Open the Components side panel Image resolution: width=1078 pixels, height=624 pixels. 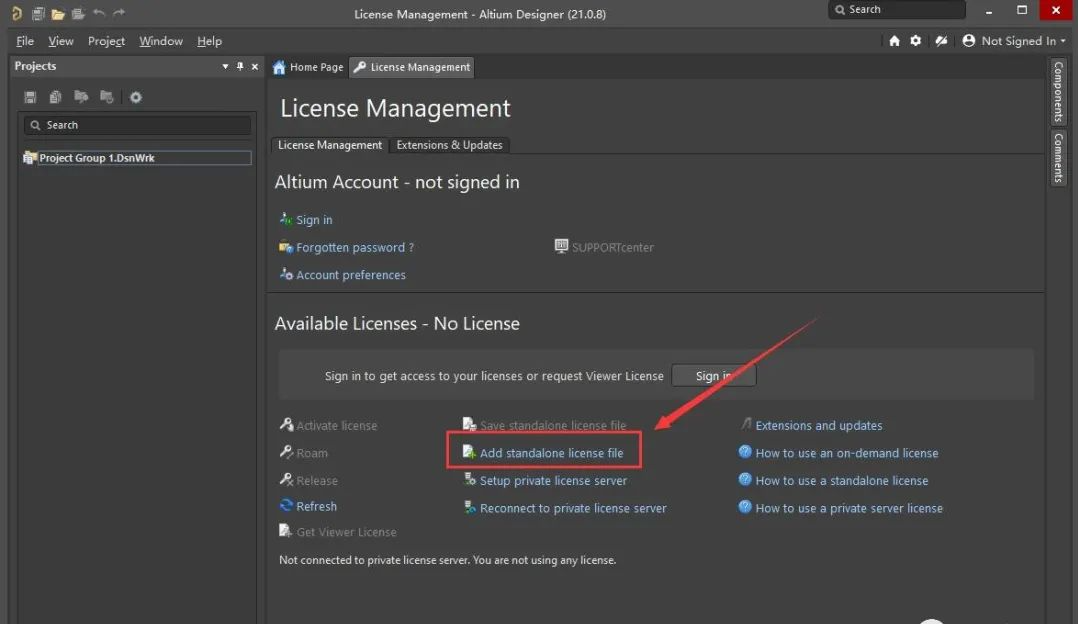point(1058,92)
